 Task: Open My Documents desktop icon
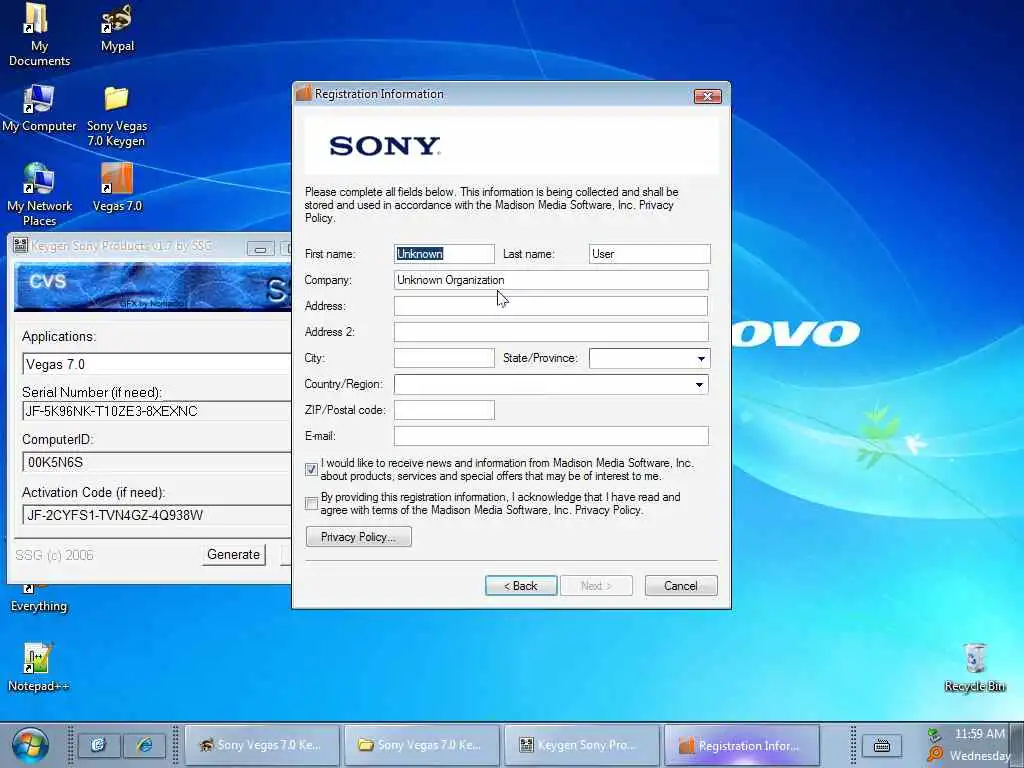click(39, 35)
